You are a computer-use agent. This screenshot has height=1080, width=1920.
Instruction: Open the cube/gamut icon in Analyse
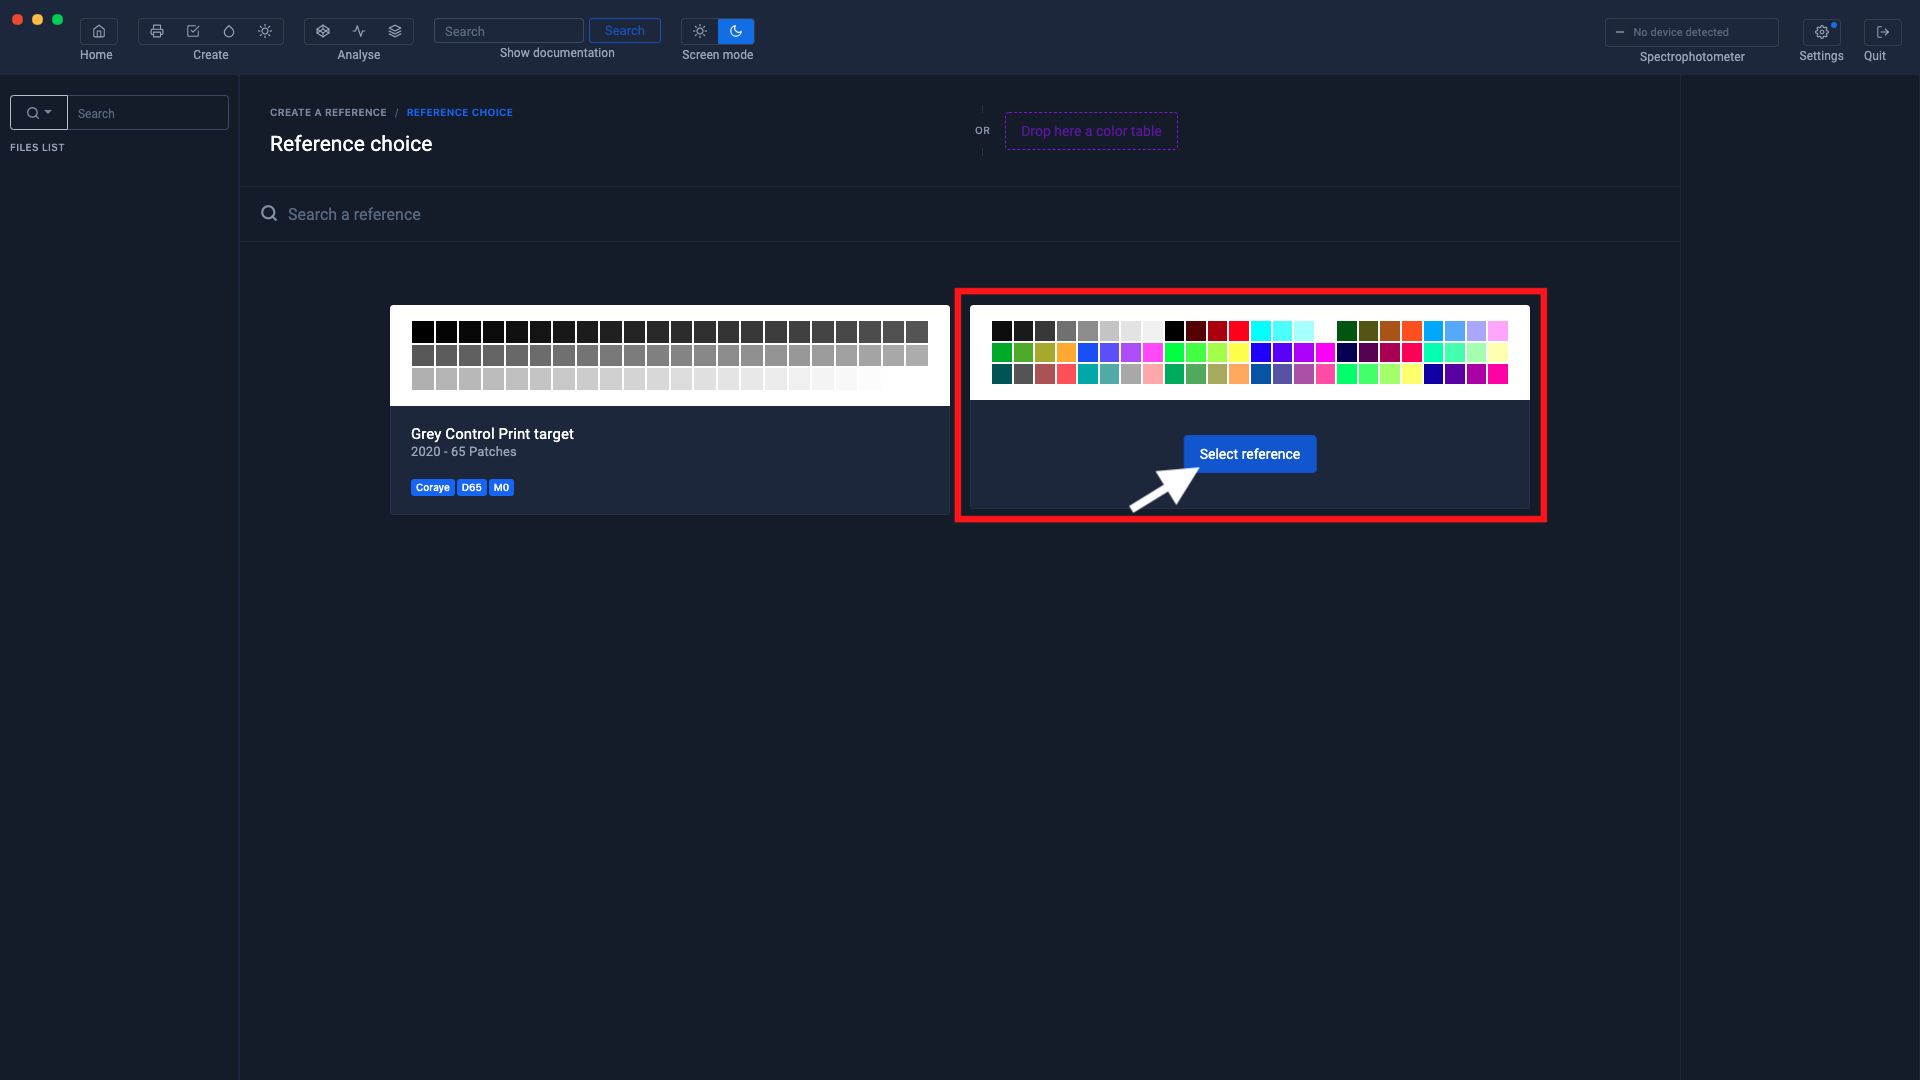pos(323,31)
